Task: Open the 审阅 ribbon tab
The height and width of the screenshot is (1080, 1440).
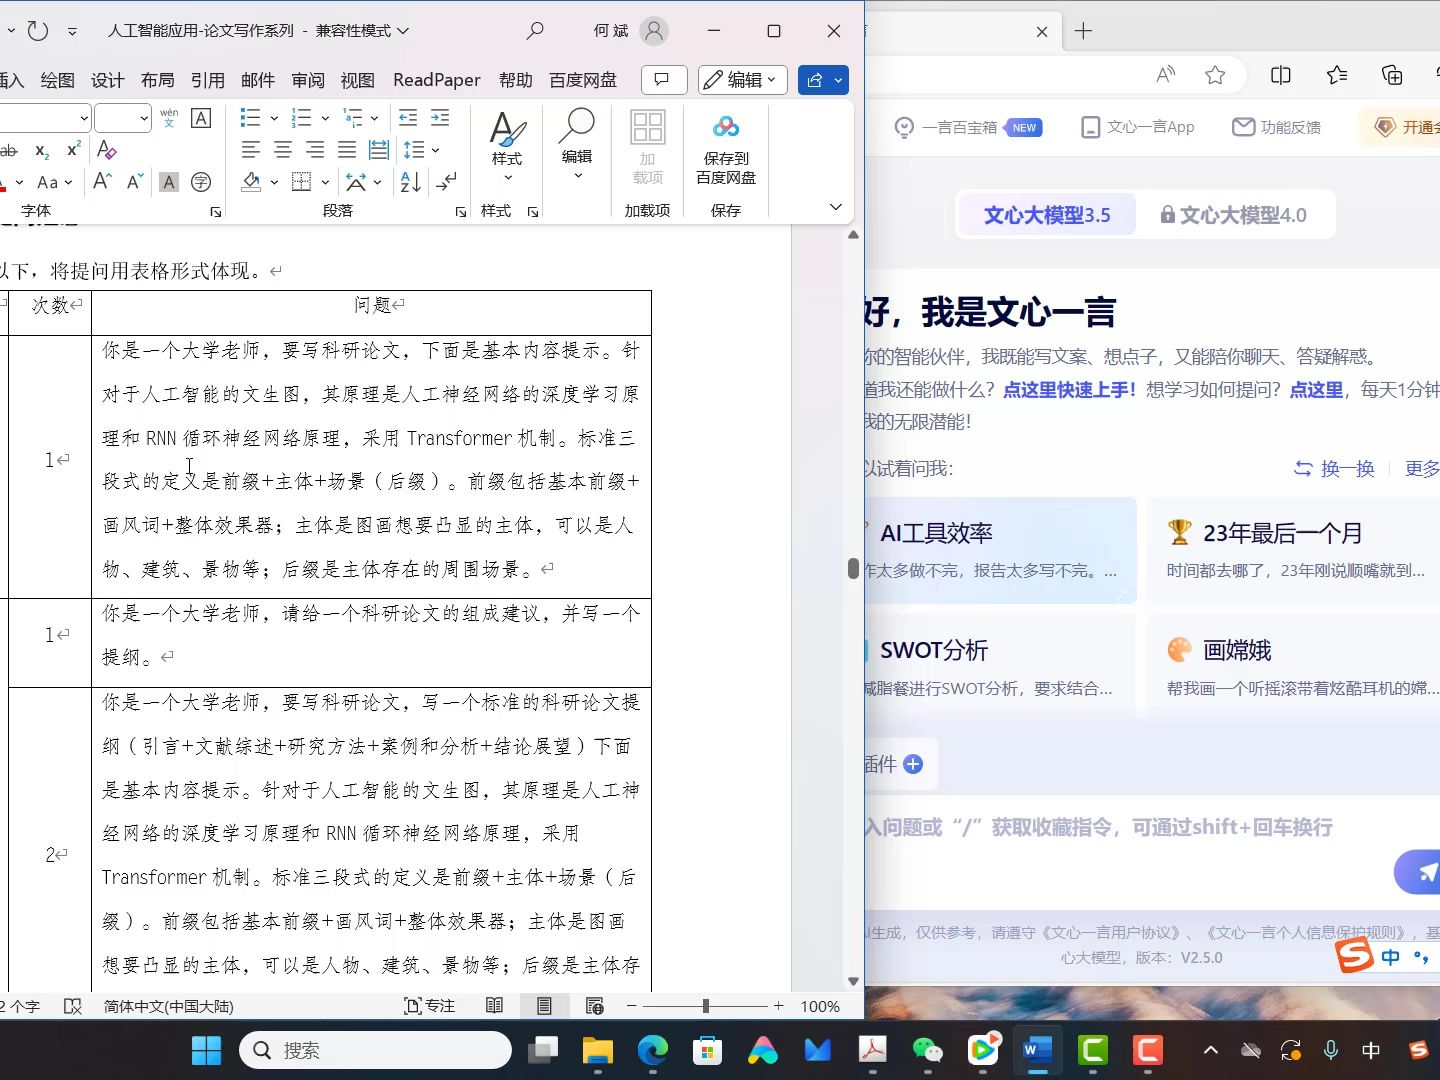Action: 308,80
